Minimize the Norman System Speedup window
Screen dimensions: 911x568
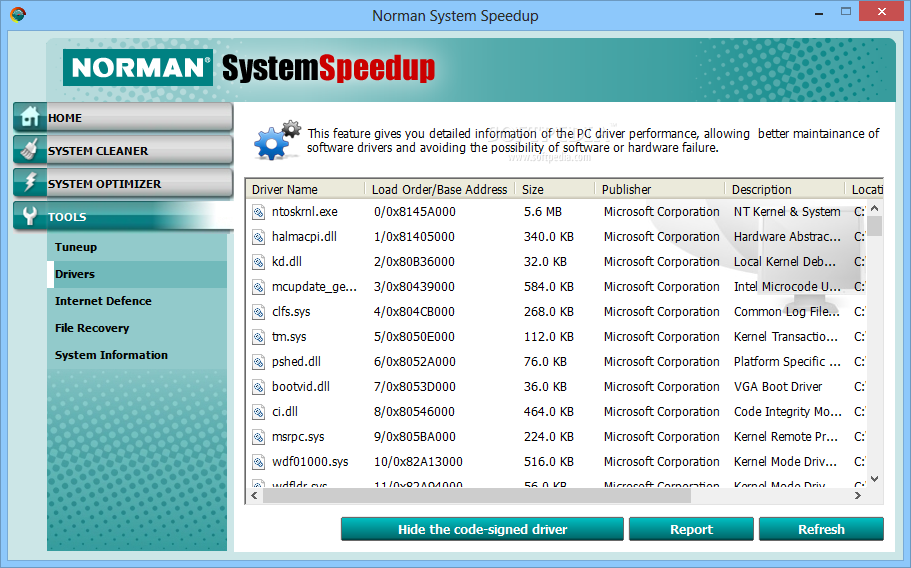[x=819, y=12]
